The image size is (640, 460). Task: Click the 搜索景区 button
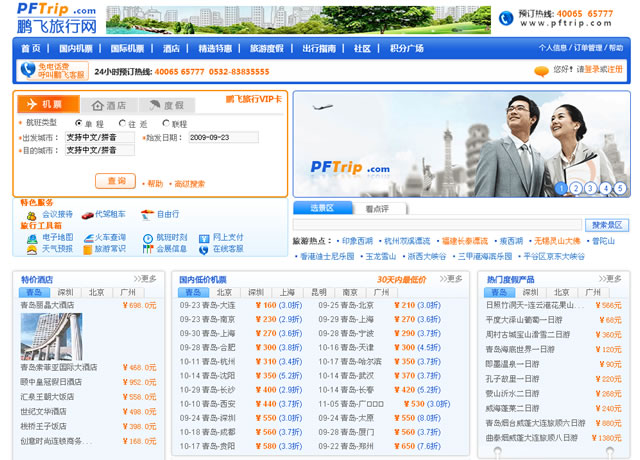[607, 225]
